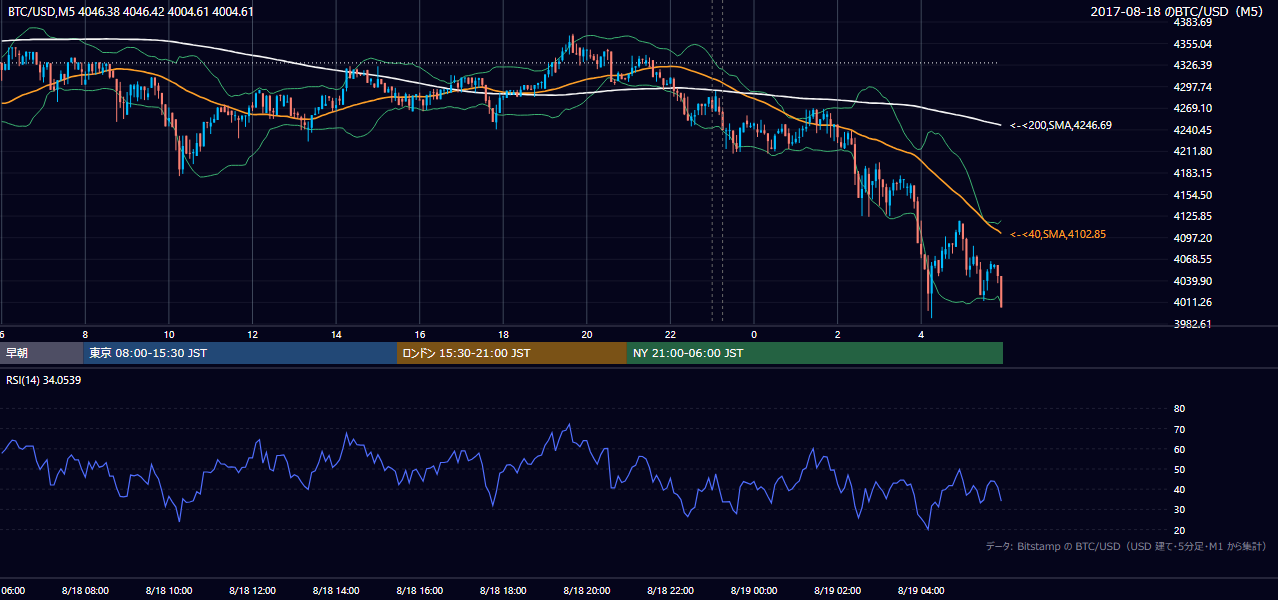Image resolution: width=1278 pixels, height=600 pixels.
Task: Click the bottom time label 8/18 22:00
Action: (x=669, y=591)
